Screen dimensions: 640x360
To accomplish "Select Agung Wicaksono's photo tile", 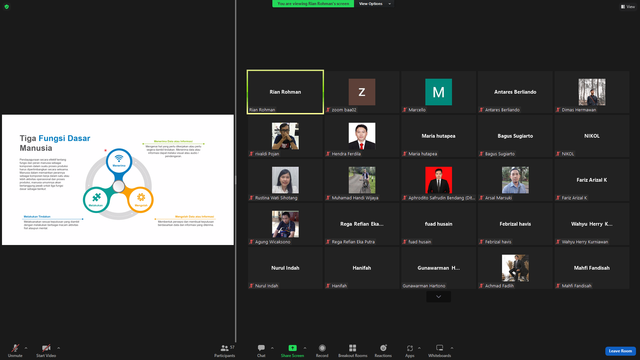I will (x=285, y=224).
